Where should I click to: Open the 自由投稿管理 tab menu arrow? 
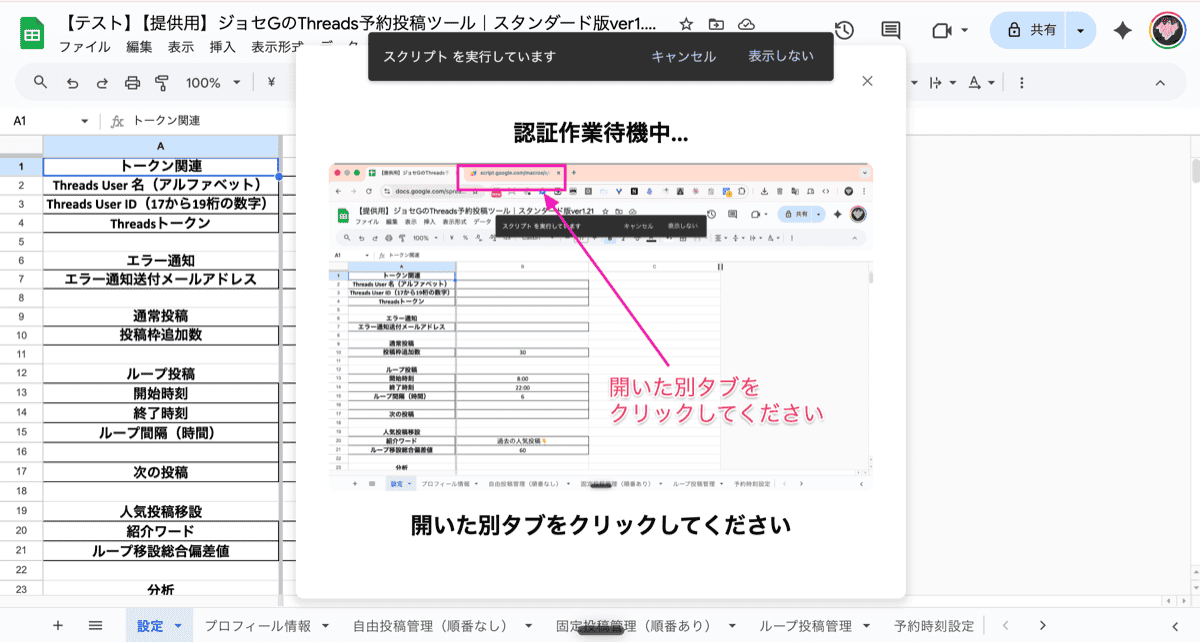click(x=528, y=626)
